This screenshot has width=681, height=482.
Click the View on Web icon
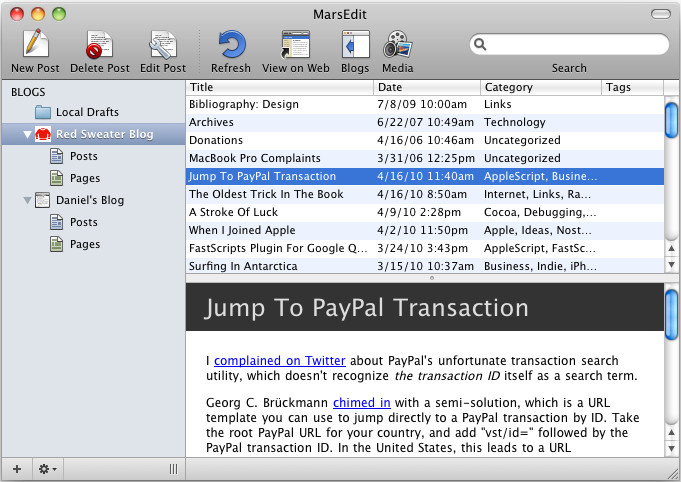[x=296, y=45]
